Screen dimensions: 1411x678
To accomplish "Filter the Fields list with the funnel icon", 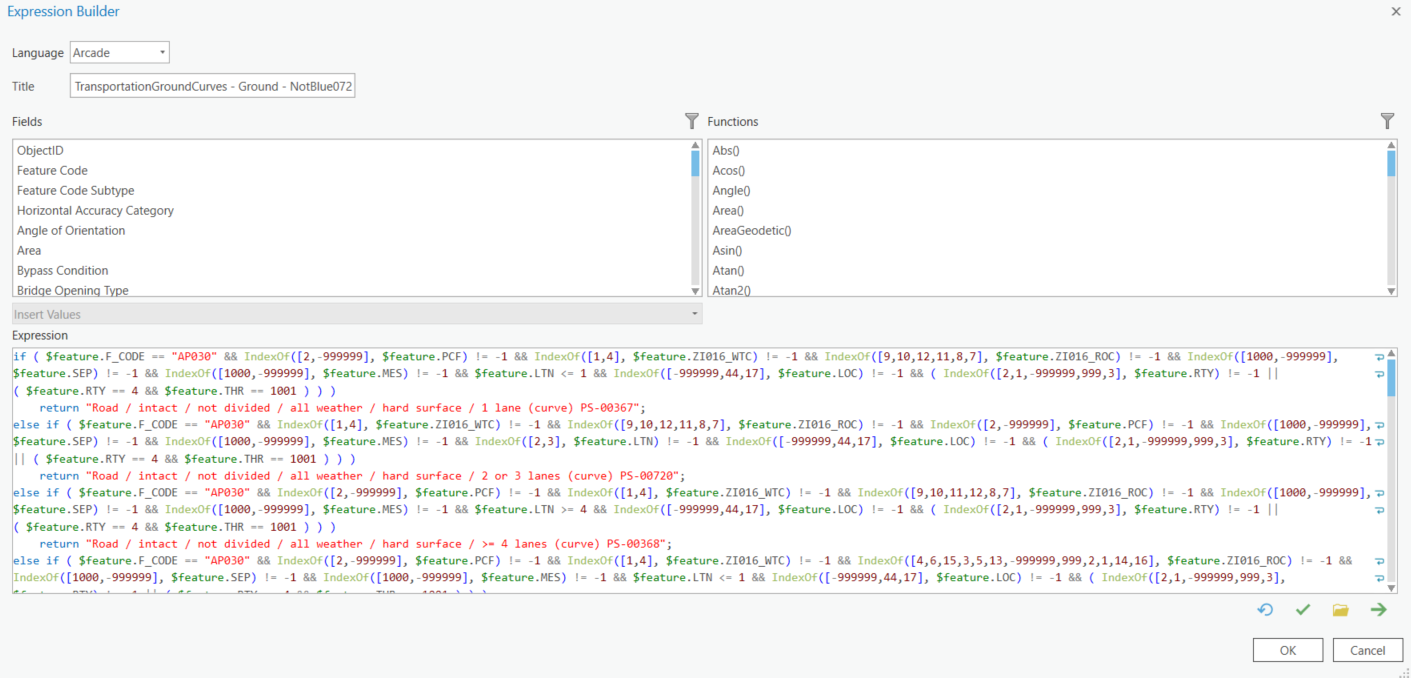I will pos(691,121).
